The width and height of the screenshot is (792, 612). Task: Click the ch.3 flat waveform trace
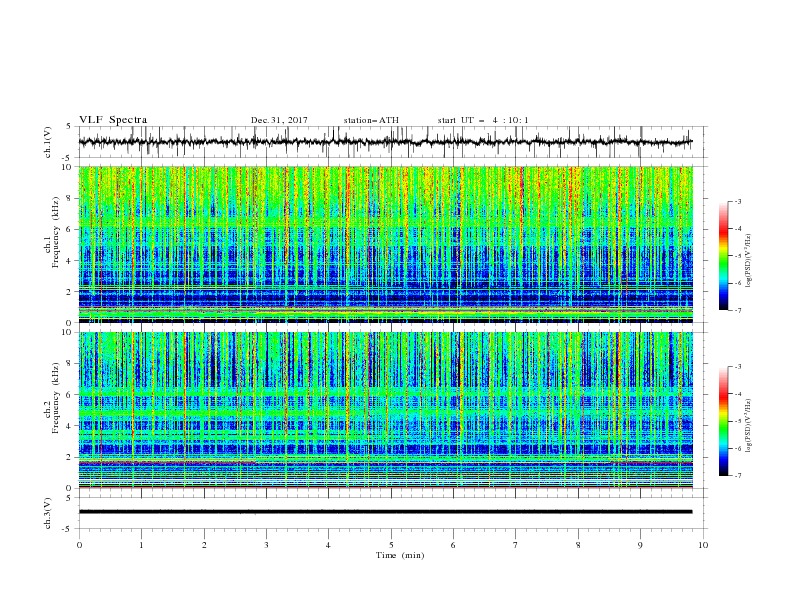click(x=386, y=512)
